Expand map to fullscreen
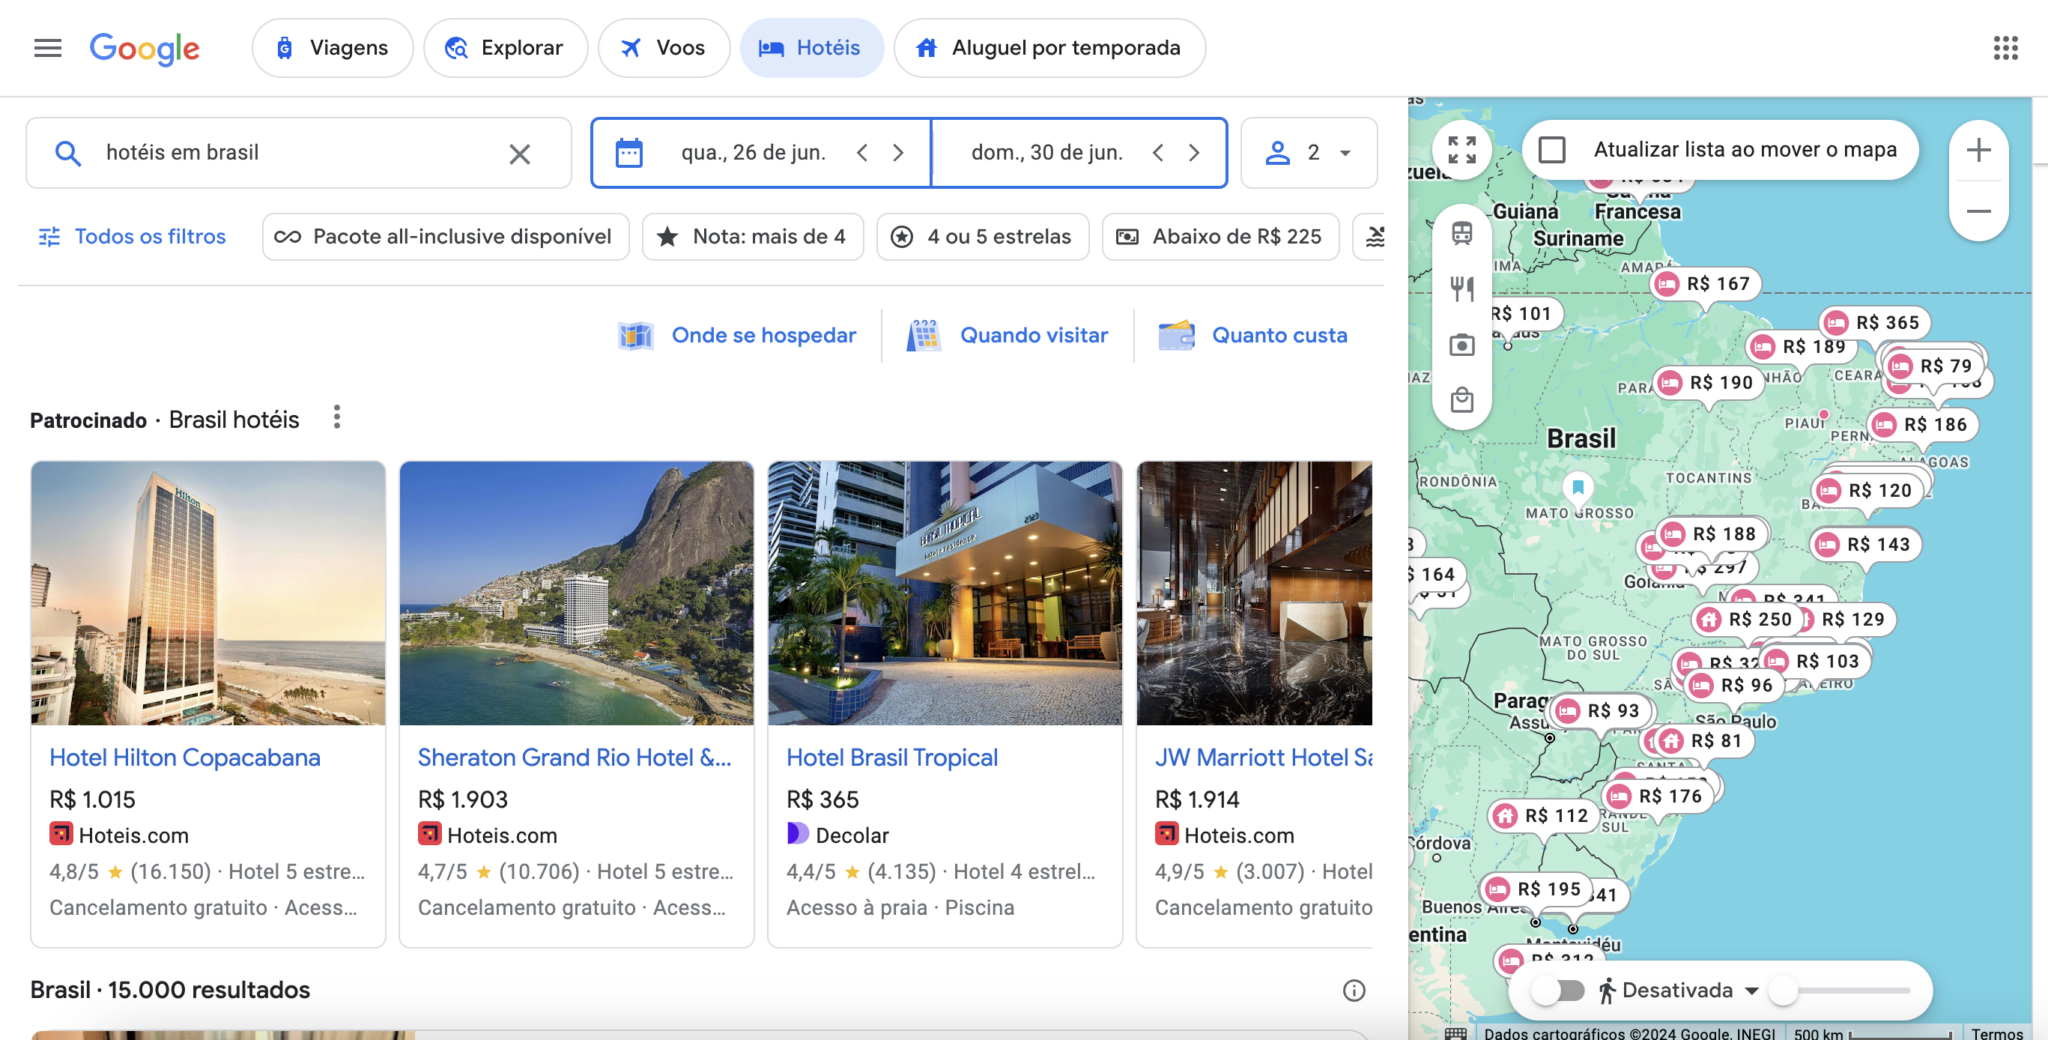Image resolution: width=2048 pixels, height=1040 pixels. pos(1462,150)
